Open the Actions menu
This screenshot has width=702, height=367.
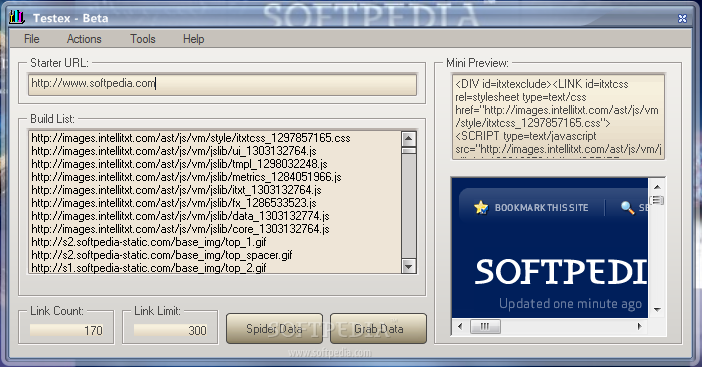(84, 39)
